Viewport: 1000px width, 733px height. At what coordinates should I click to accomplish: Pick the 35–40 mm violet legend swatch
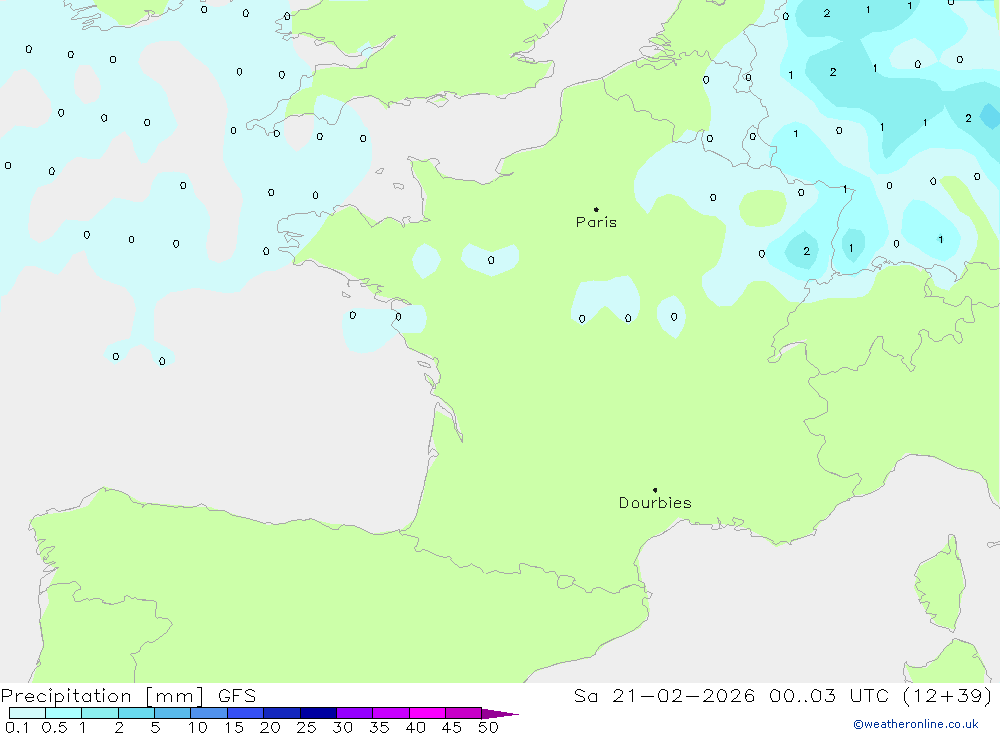point(391,713)
